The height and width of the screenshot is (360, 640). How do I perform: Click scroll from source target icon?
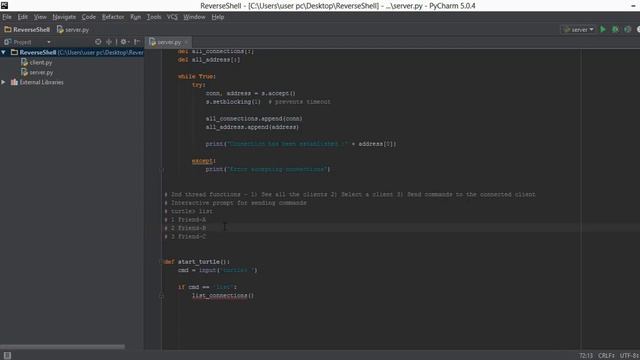point(98,42)
